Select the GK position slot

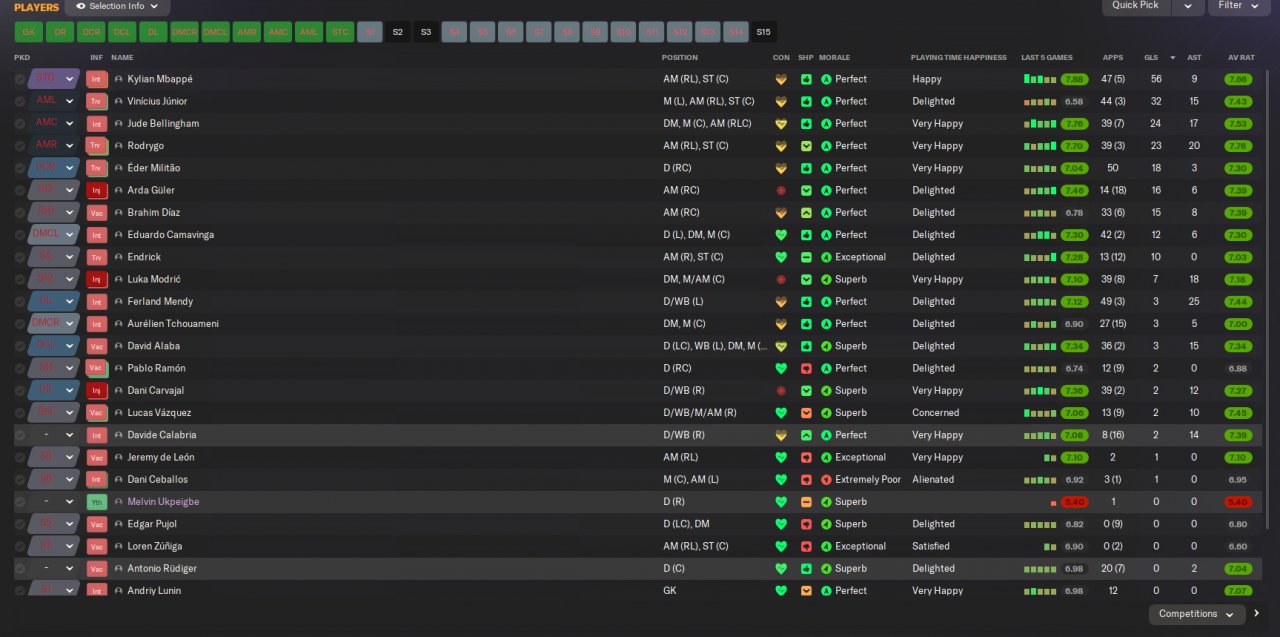click(x=28, y=32)
